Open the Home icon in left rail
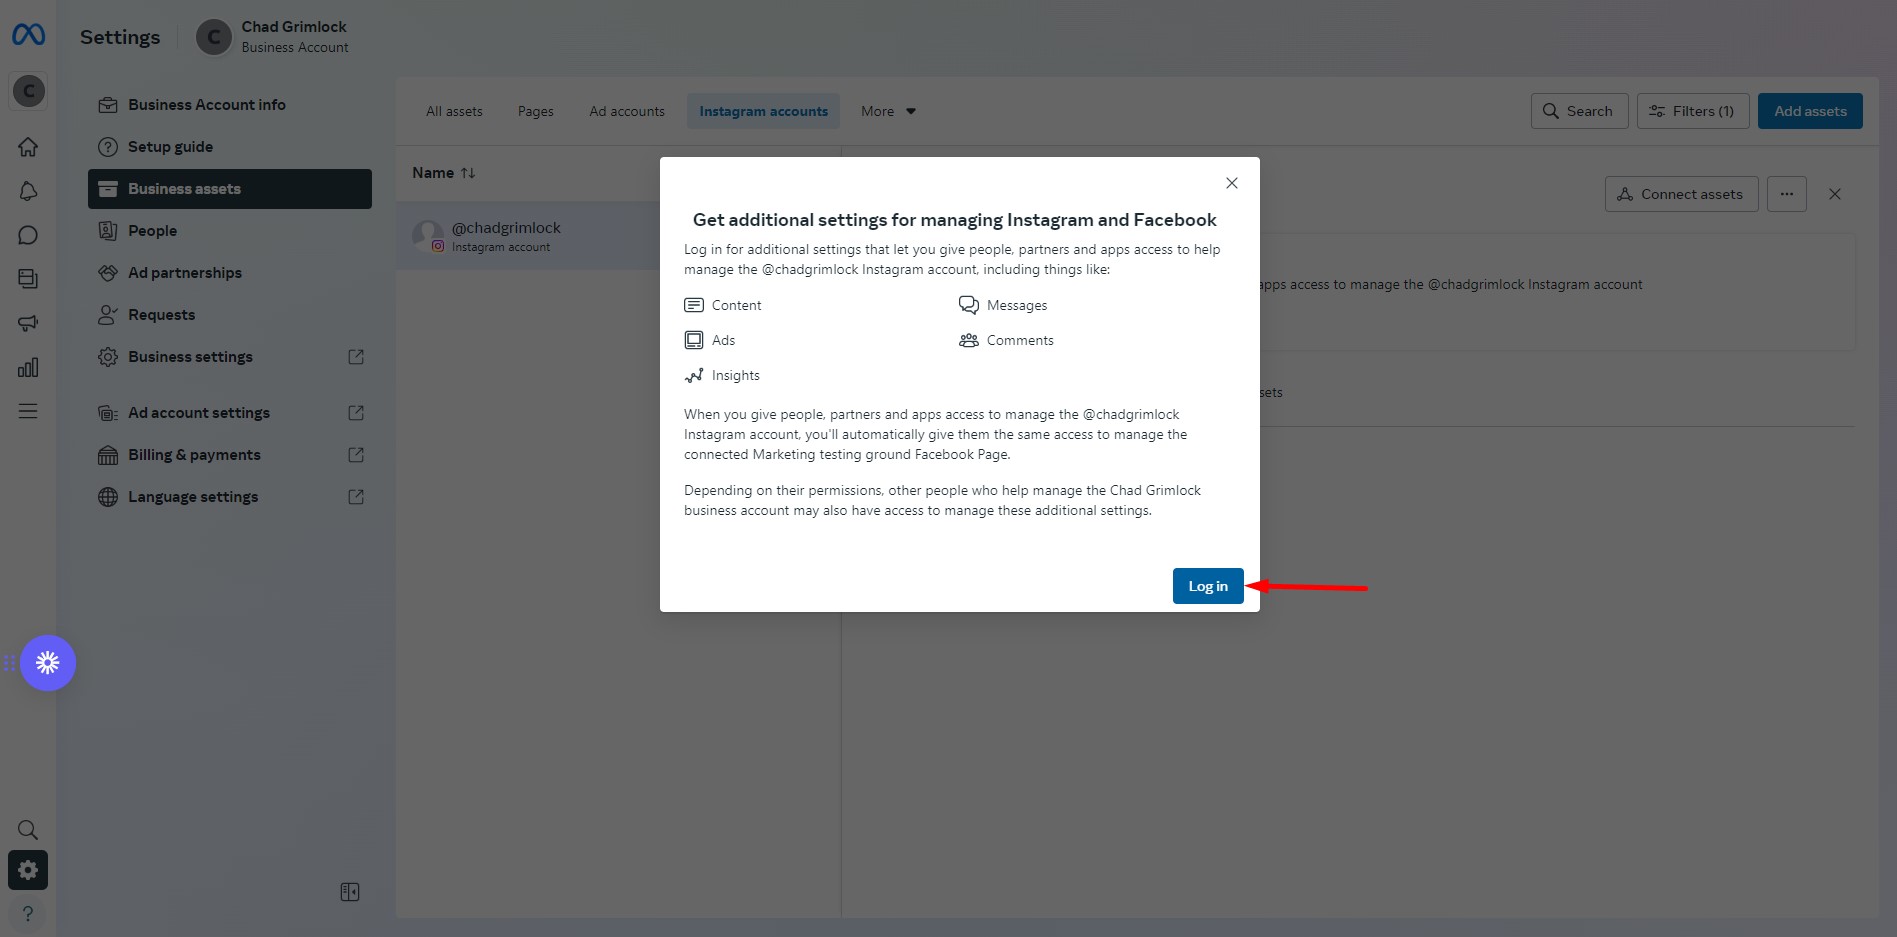Viewport: 1897px width, 937px height. 28,147
